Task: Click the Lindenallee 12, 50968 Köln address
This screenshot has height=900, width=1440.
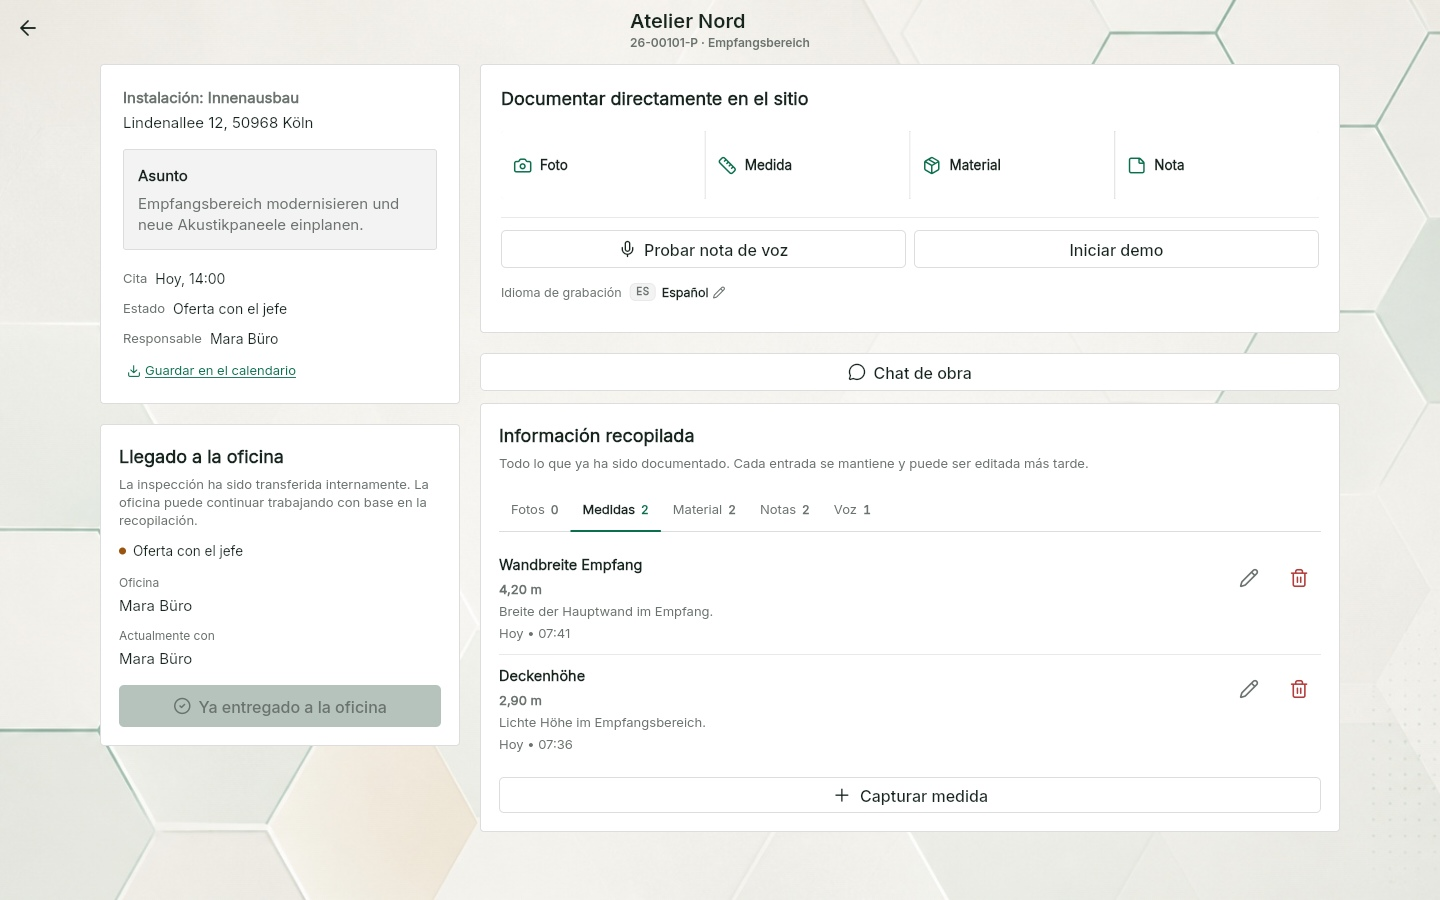Action: click(x=218, y=123)
